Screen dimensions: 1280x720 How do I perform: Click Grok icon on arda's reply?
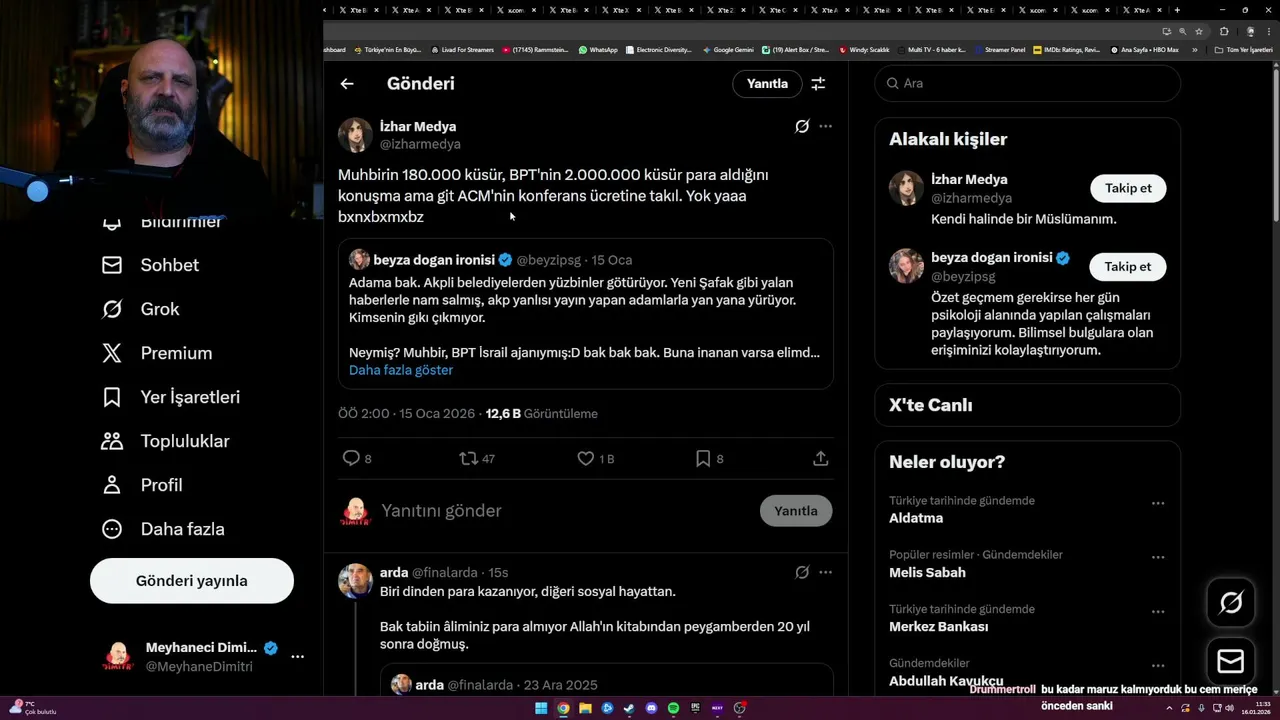tap(802, 572)
